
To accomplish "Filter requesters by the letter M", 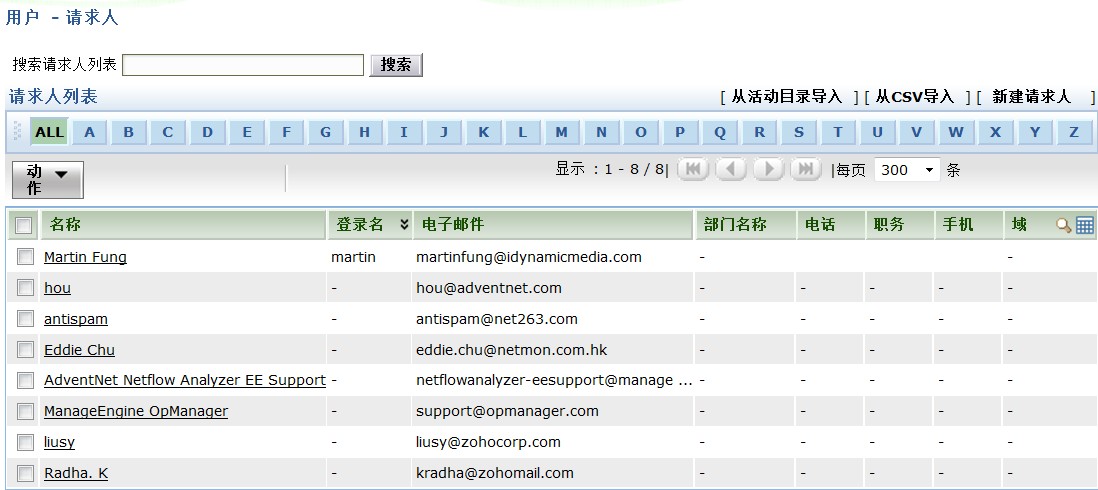I will (x=562, y=132).
